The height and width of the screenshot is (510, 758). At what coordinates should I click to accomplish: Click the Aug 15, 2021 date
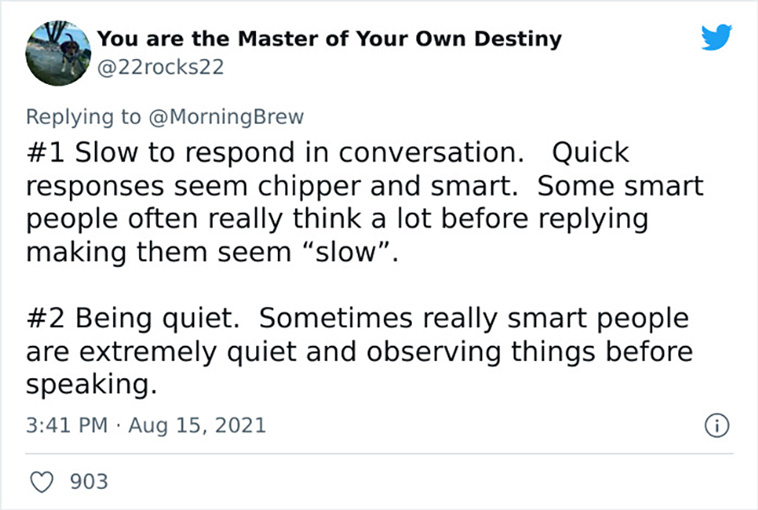(x=197, y=425)
